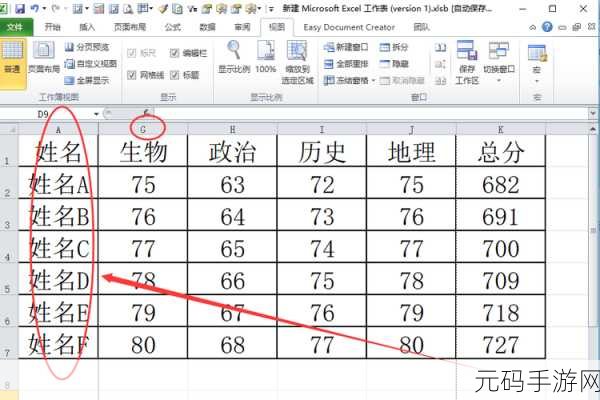
Task: Click the Print Preview icon in quick access toolbar
Action: click(x=128, y=8)
